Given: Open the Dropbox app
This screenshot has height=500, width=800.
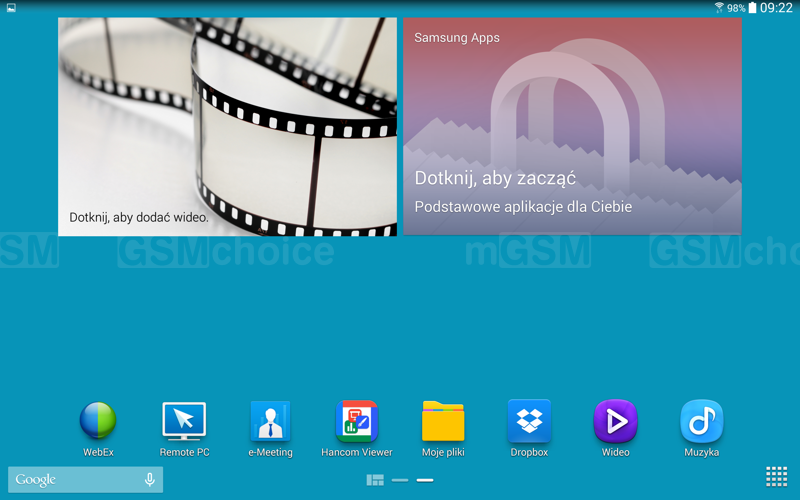Looking at the screenshot, I should pyautogui.click(x=529, y=422).
